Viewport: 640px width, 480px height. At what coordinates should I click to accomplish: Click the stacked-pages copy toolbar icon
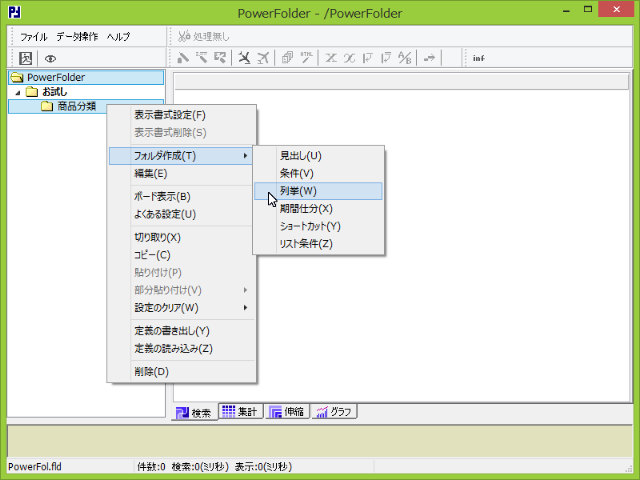coord(287,58)
